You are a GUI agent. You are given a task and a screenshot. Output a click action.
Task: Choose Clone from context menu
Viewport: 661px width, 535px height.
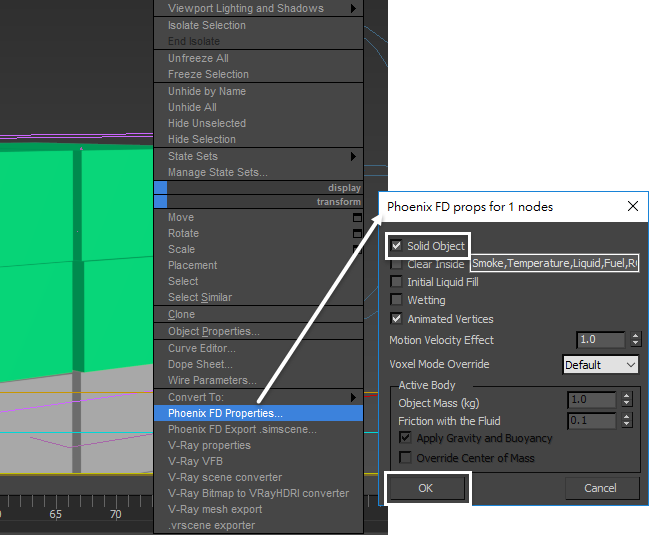coord(258,315)
